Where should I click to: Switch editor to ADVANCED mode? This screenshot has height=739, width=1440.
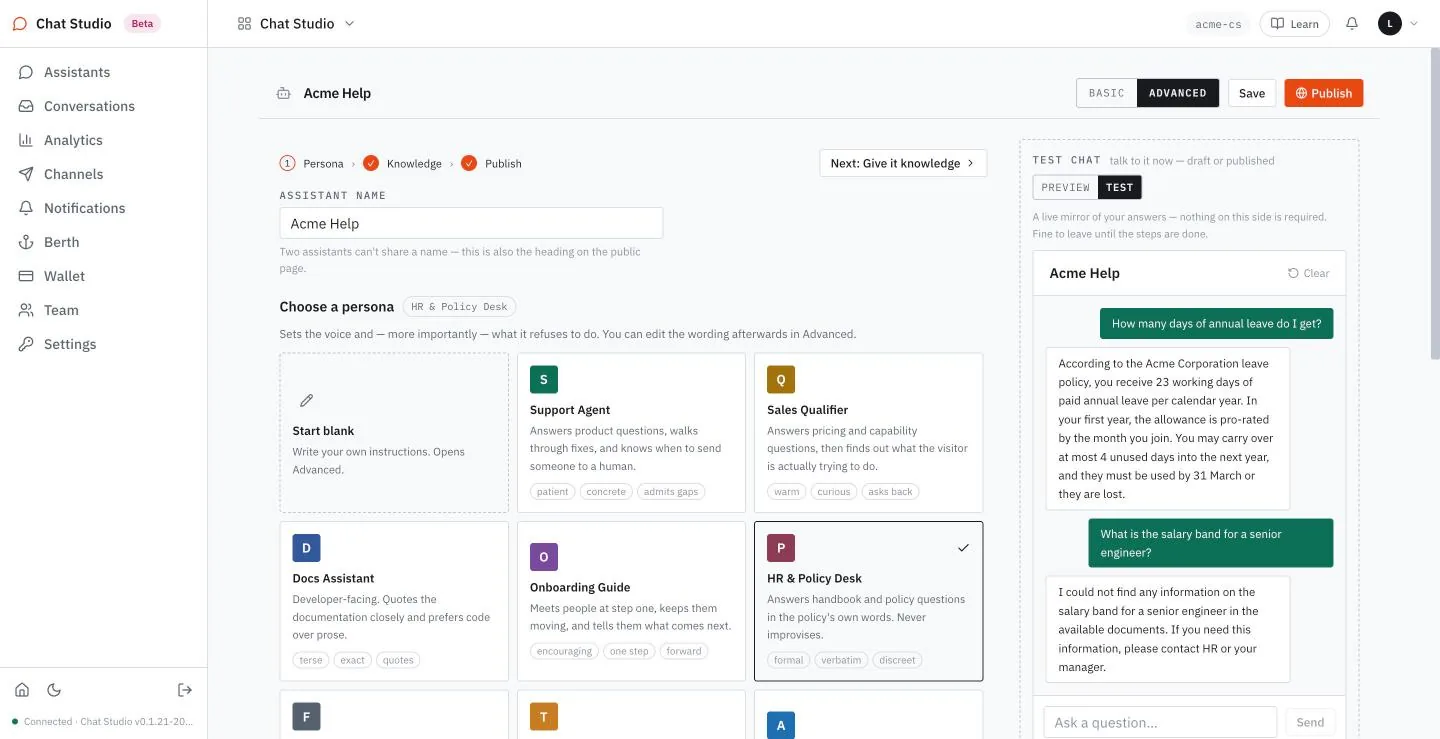(x=1178, y=93)
